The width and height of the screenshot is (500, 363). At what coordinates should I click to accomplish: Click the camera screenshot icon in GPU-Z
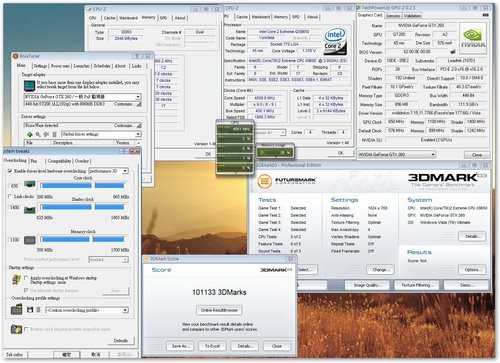pyautogui.click(x=485, y=15)
